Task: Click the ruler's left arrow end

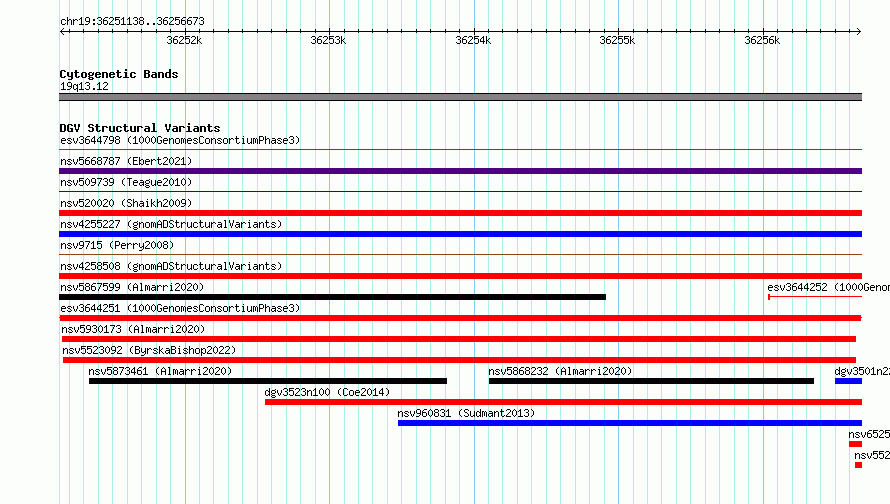Action: [62, 31]
